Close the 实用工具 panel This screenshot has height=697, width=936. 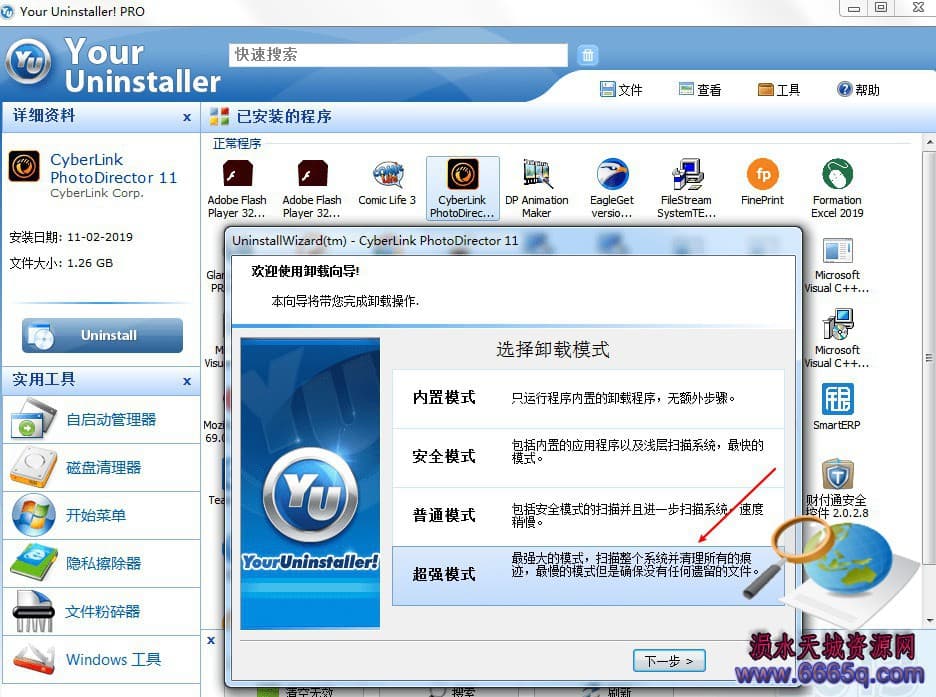(187, 381)
